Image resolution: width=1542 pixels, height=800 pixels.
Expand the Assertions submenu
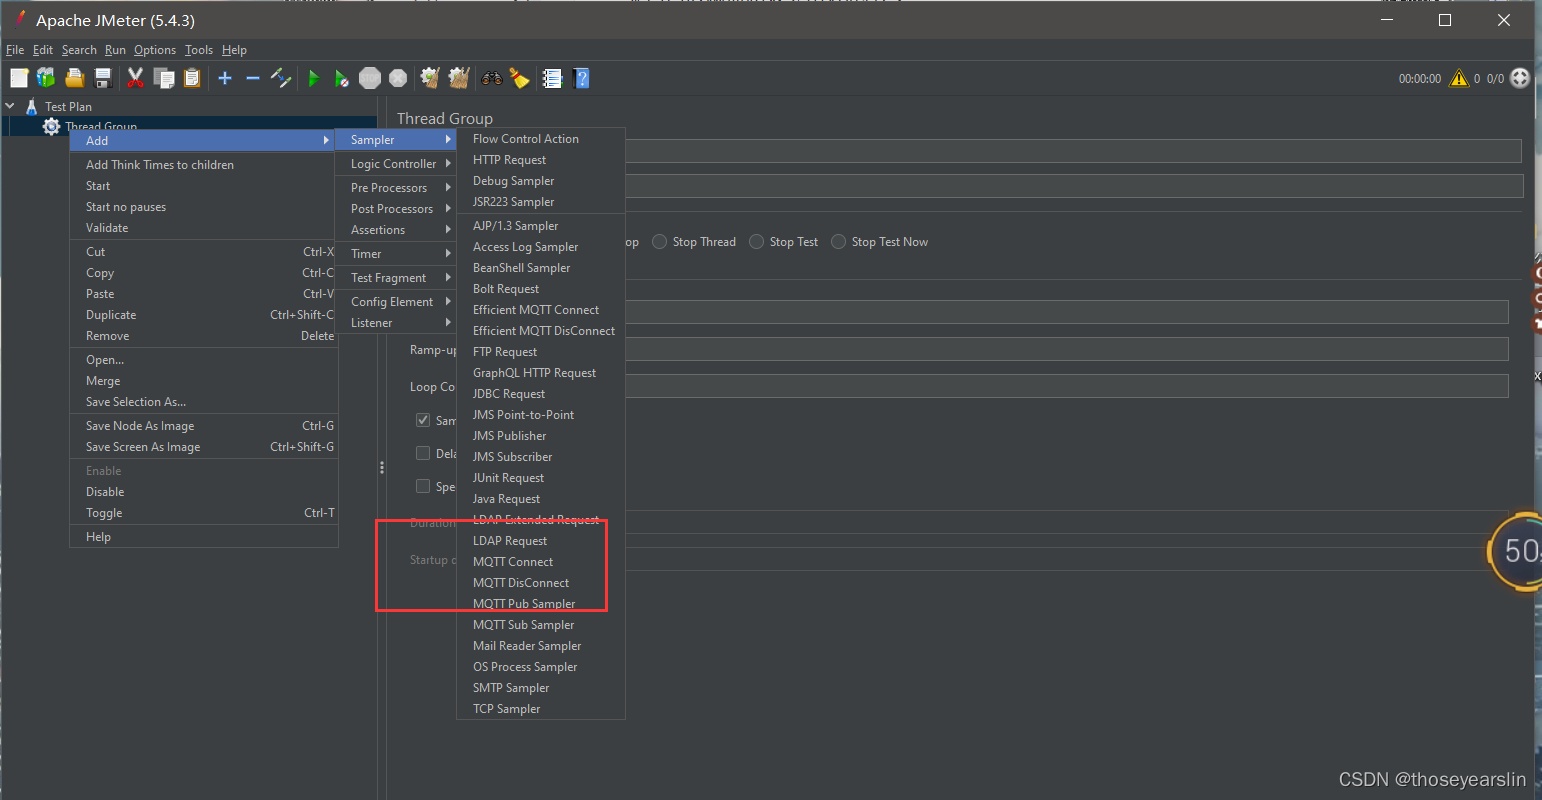(x=395, y=230)
